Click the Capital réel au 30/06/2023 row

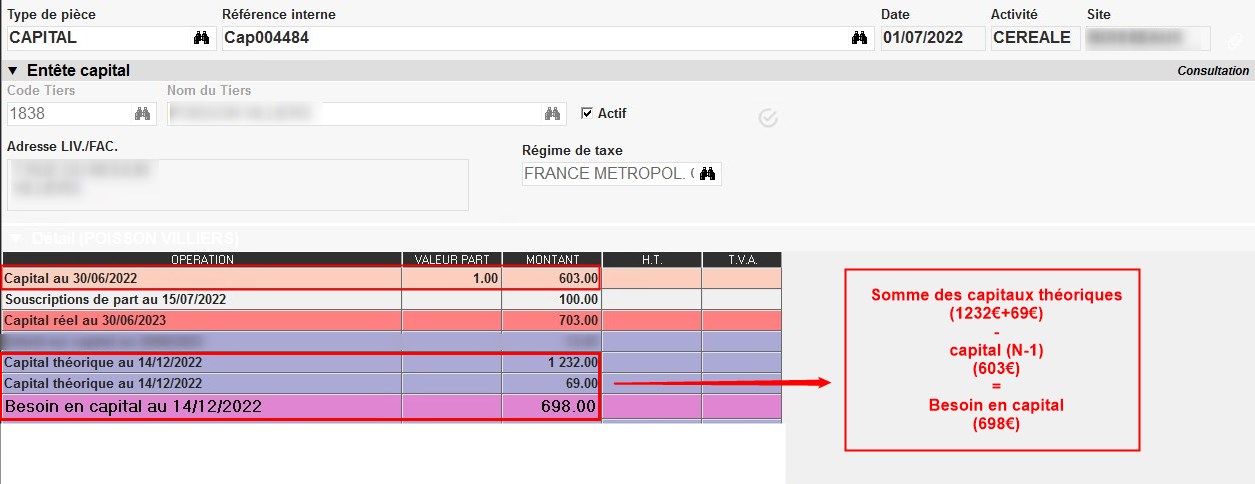[200, 320]
